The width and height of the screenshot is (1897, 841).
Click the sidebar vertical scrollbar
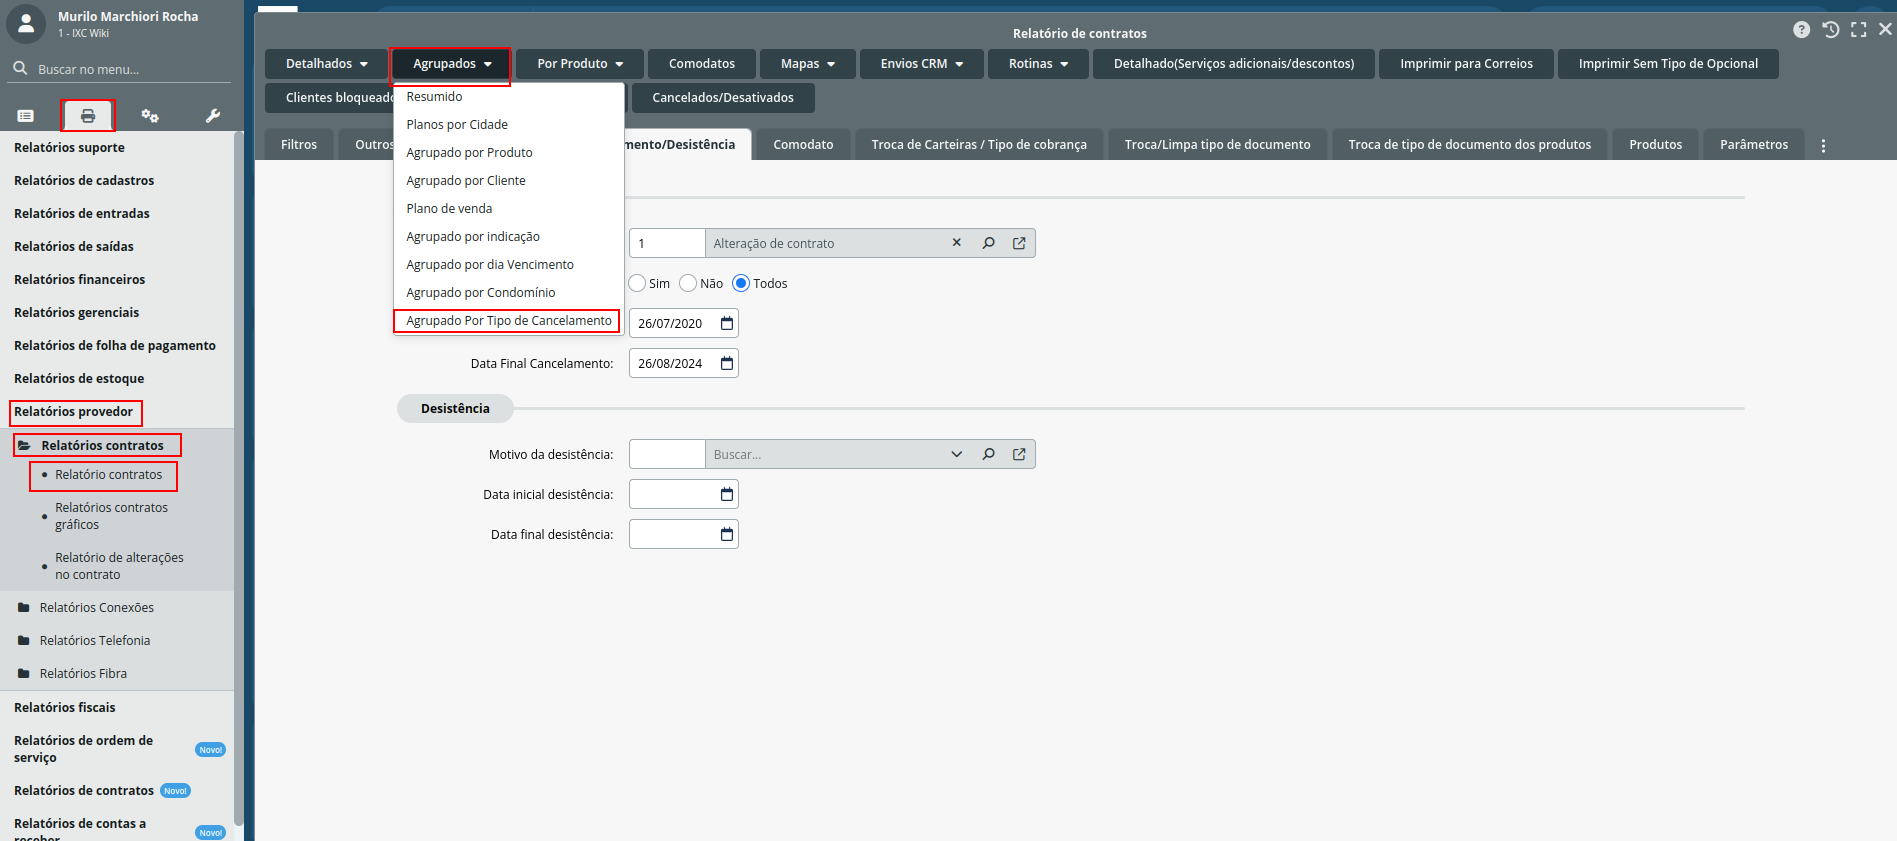click(x=238, y=480)
